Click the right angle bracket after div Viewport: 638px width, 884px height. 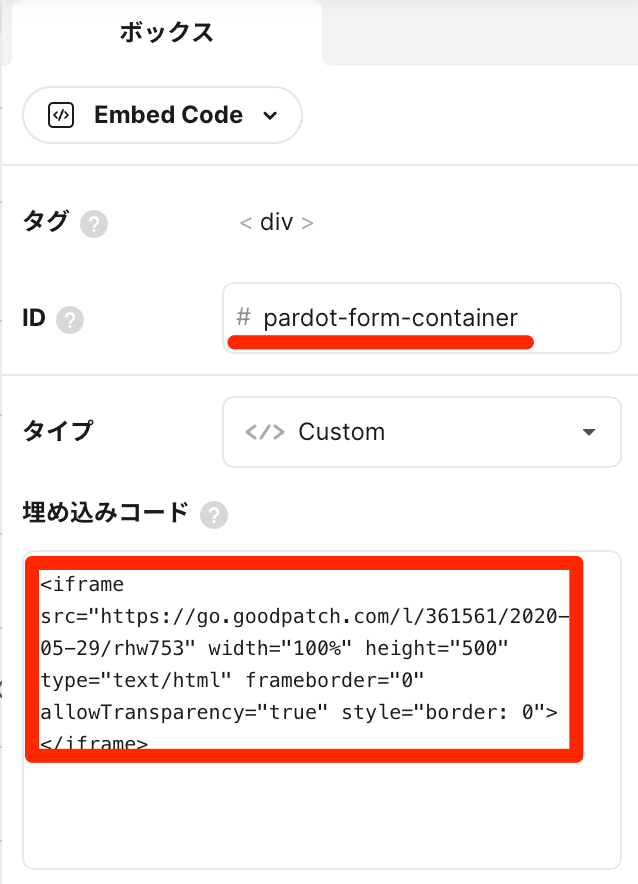(x=307, y=223)
